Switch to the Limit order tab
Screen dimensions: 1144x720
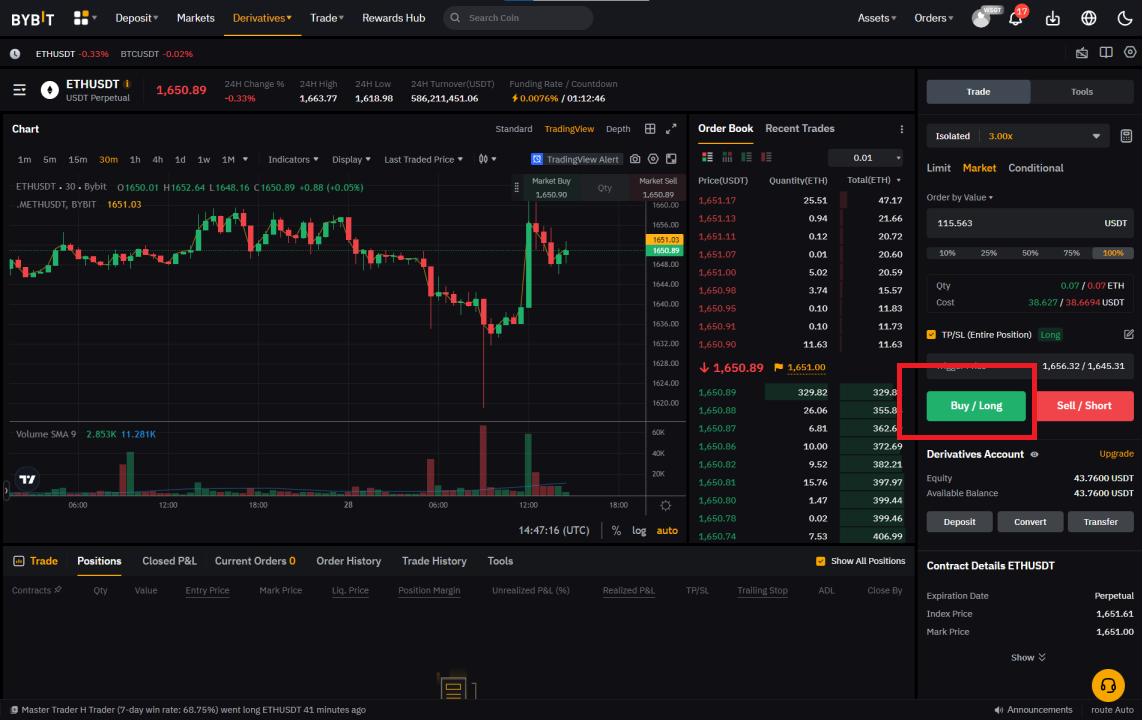point(938,168)
